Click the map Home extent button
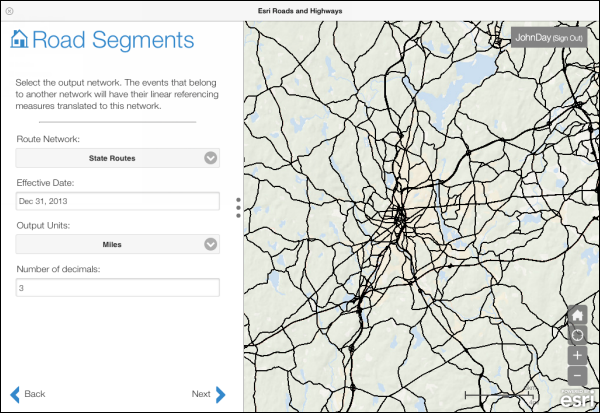This screenshot has width=600, height=413. click(577, 315)
